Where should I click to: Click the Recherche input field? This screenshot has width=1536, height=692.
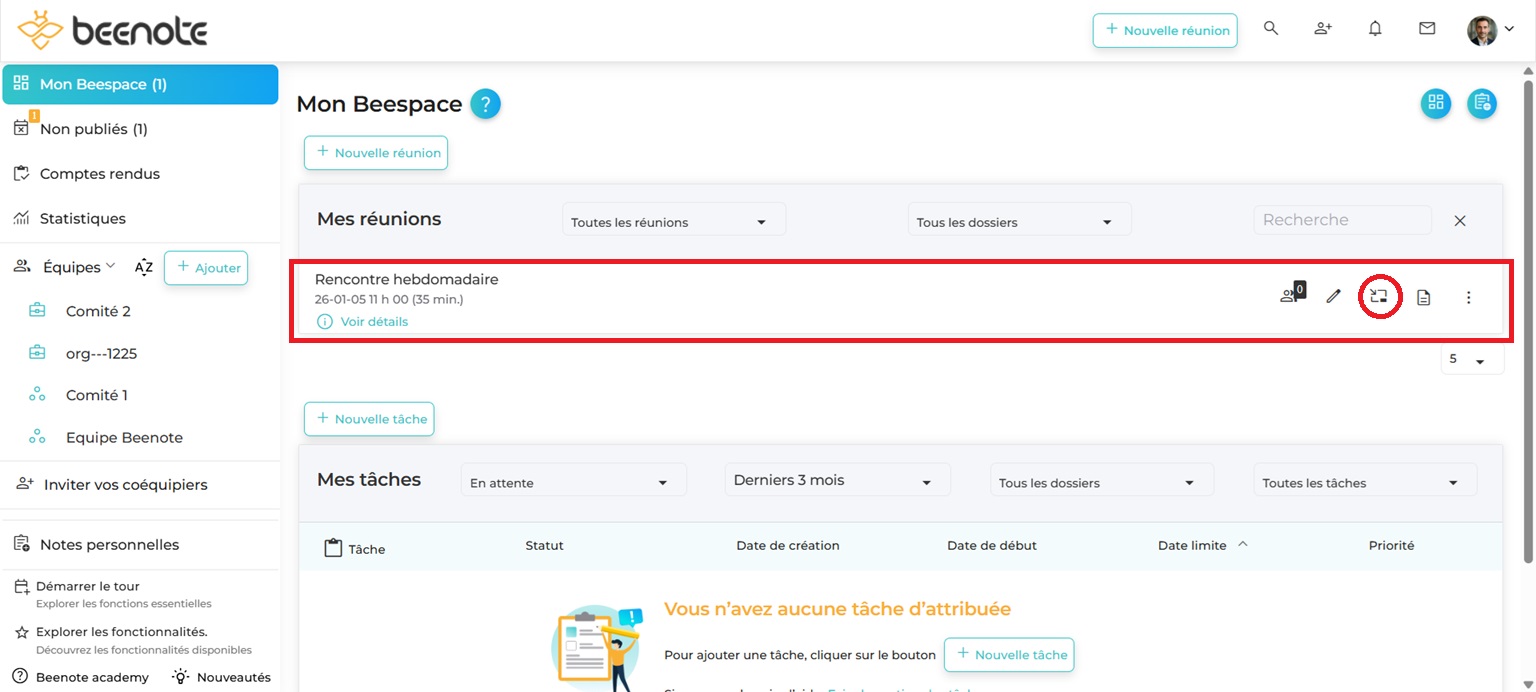pyautogui.click(x=1341, y=220)
